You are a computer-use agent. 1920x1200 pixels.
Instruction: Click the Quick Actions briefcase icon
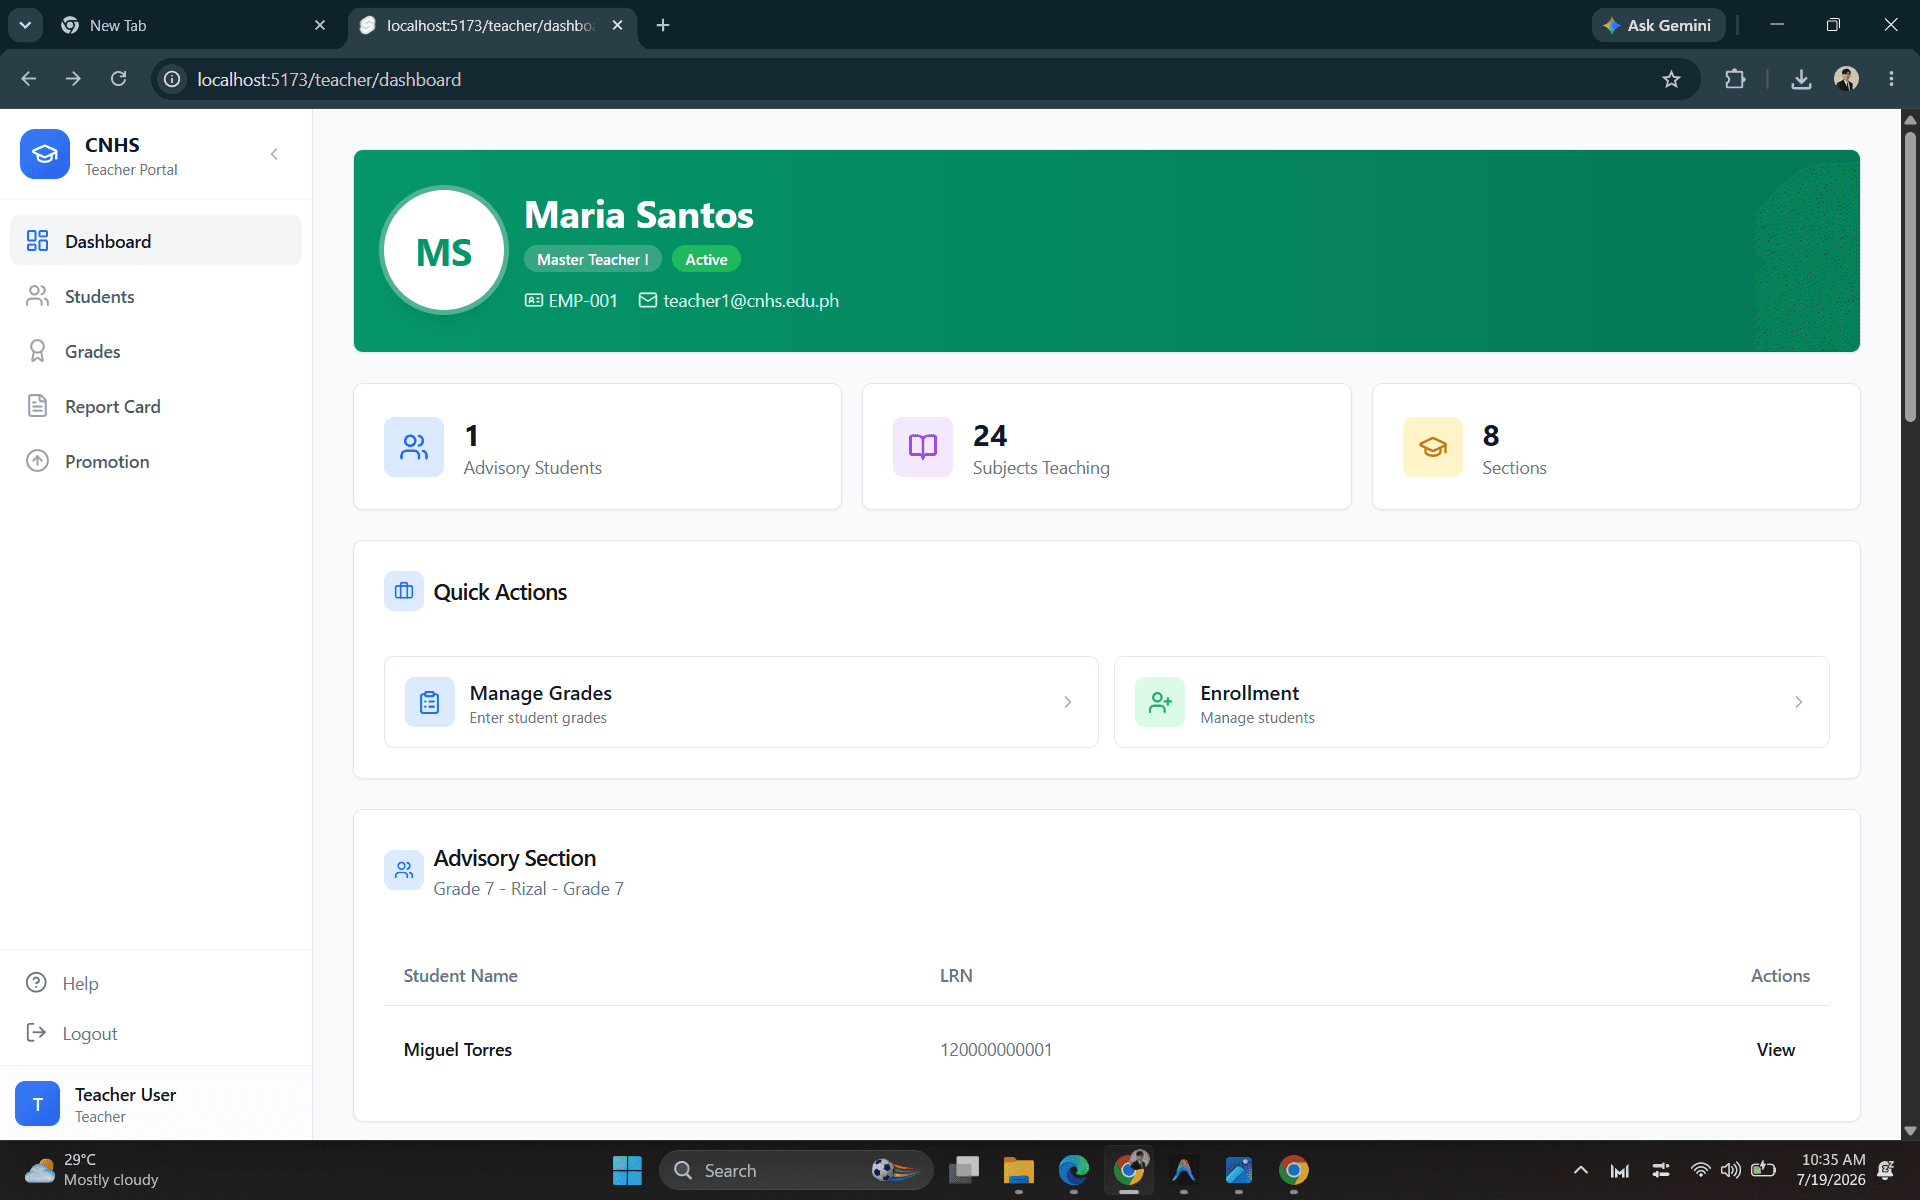point(404,591)
